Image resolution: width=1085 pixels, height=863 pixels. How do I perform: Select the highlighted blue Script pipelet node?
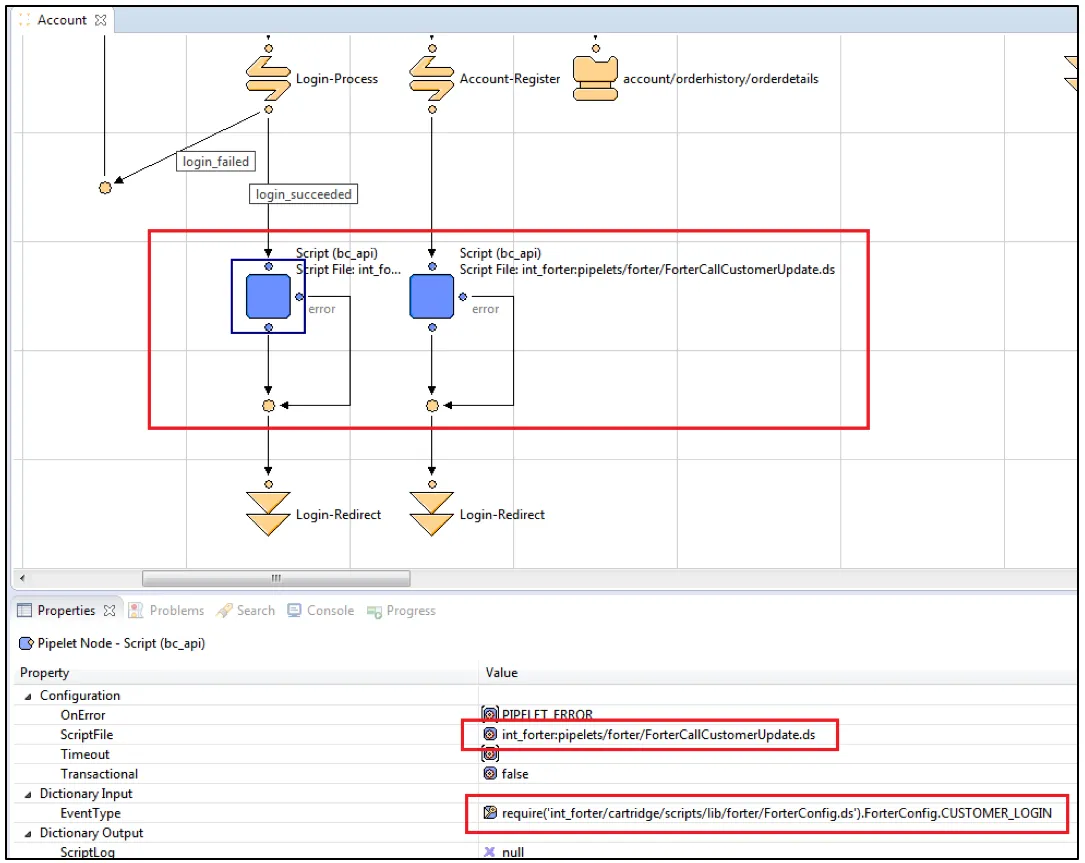(268, 296)
